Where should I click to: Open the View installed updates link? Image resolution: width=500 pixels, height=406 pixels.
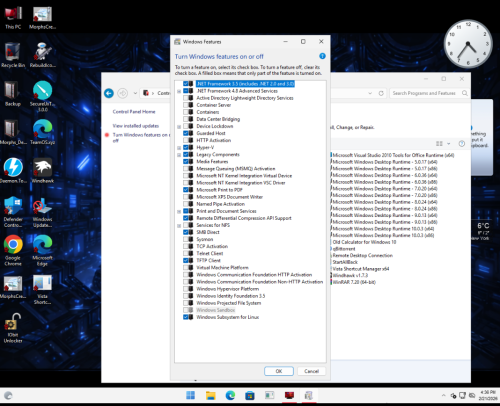click(x=136, y=126)
